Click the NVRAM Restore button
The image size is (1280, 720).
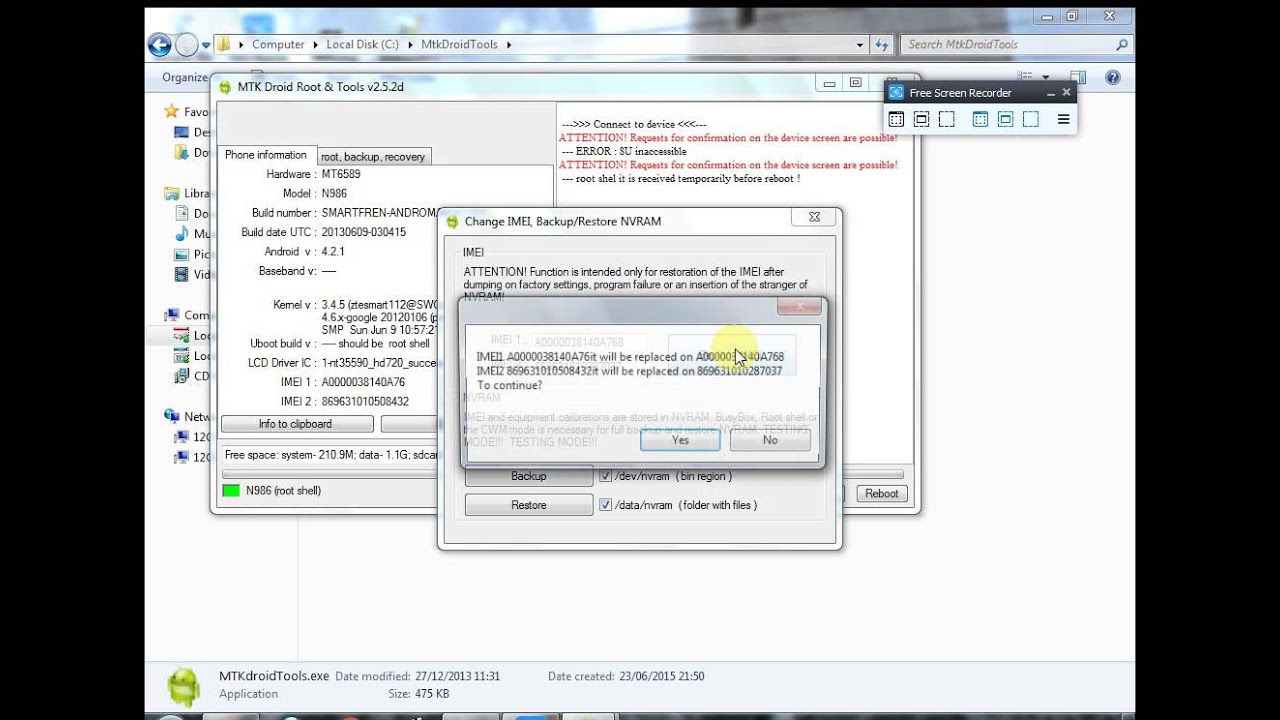tap(529, 505)
